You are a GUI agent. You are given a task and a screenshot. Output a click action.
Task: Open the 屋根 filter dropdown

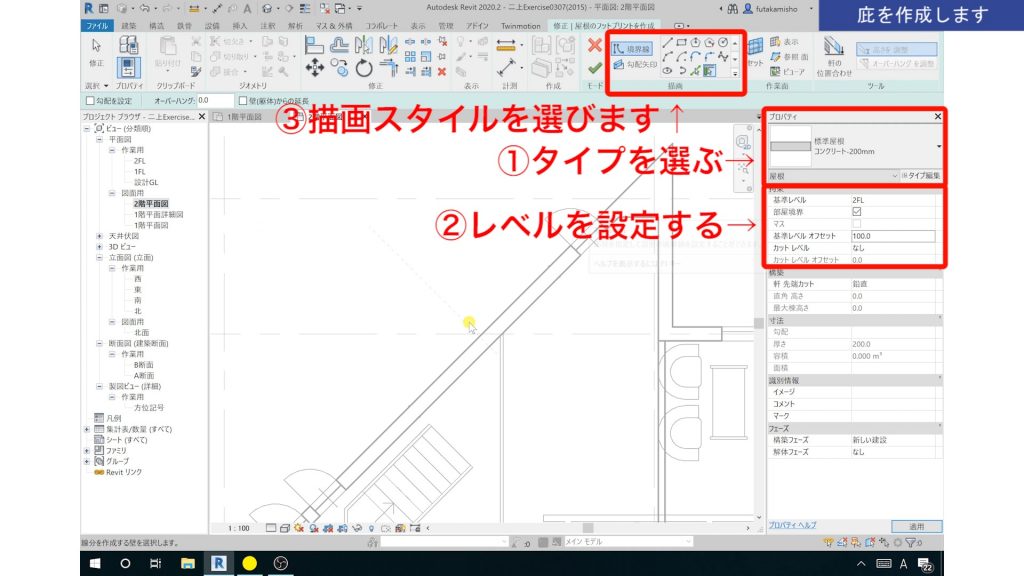(895, 176)
